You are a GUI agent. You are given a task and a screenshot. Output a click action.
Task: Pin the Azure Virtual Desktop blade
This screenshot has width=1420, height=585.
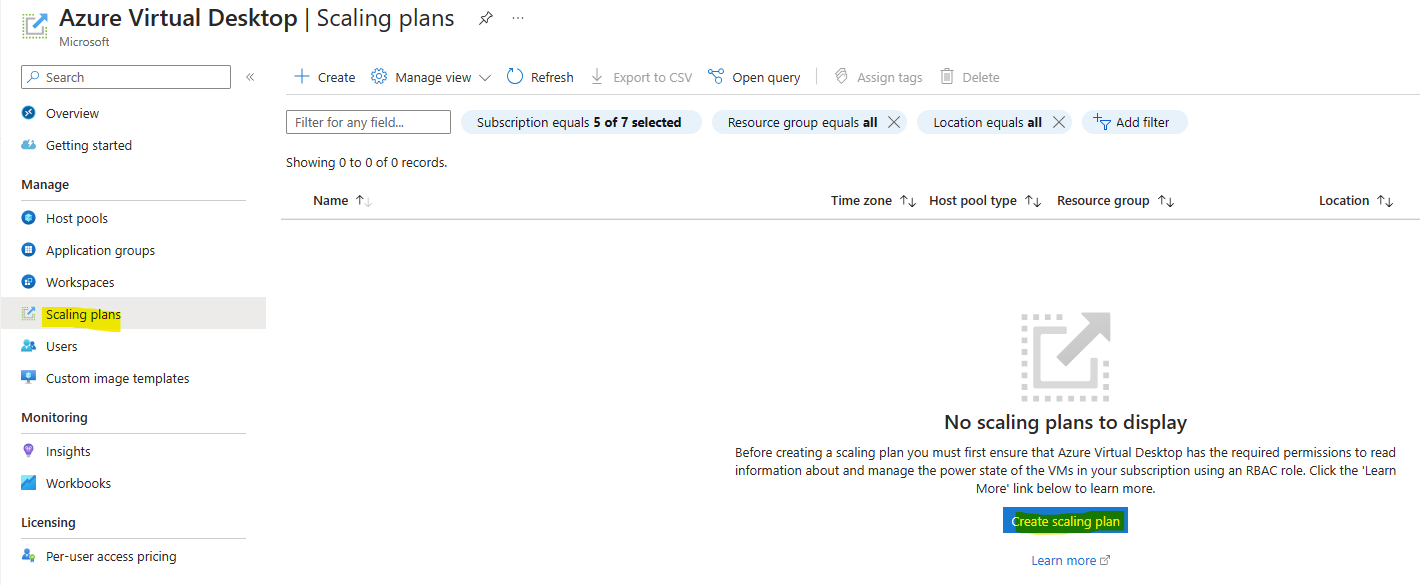tap(485, 18)
